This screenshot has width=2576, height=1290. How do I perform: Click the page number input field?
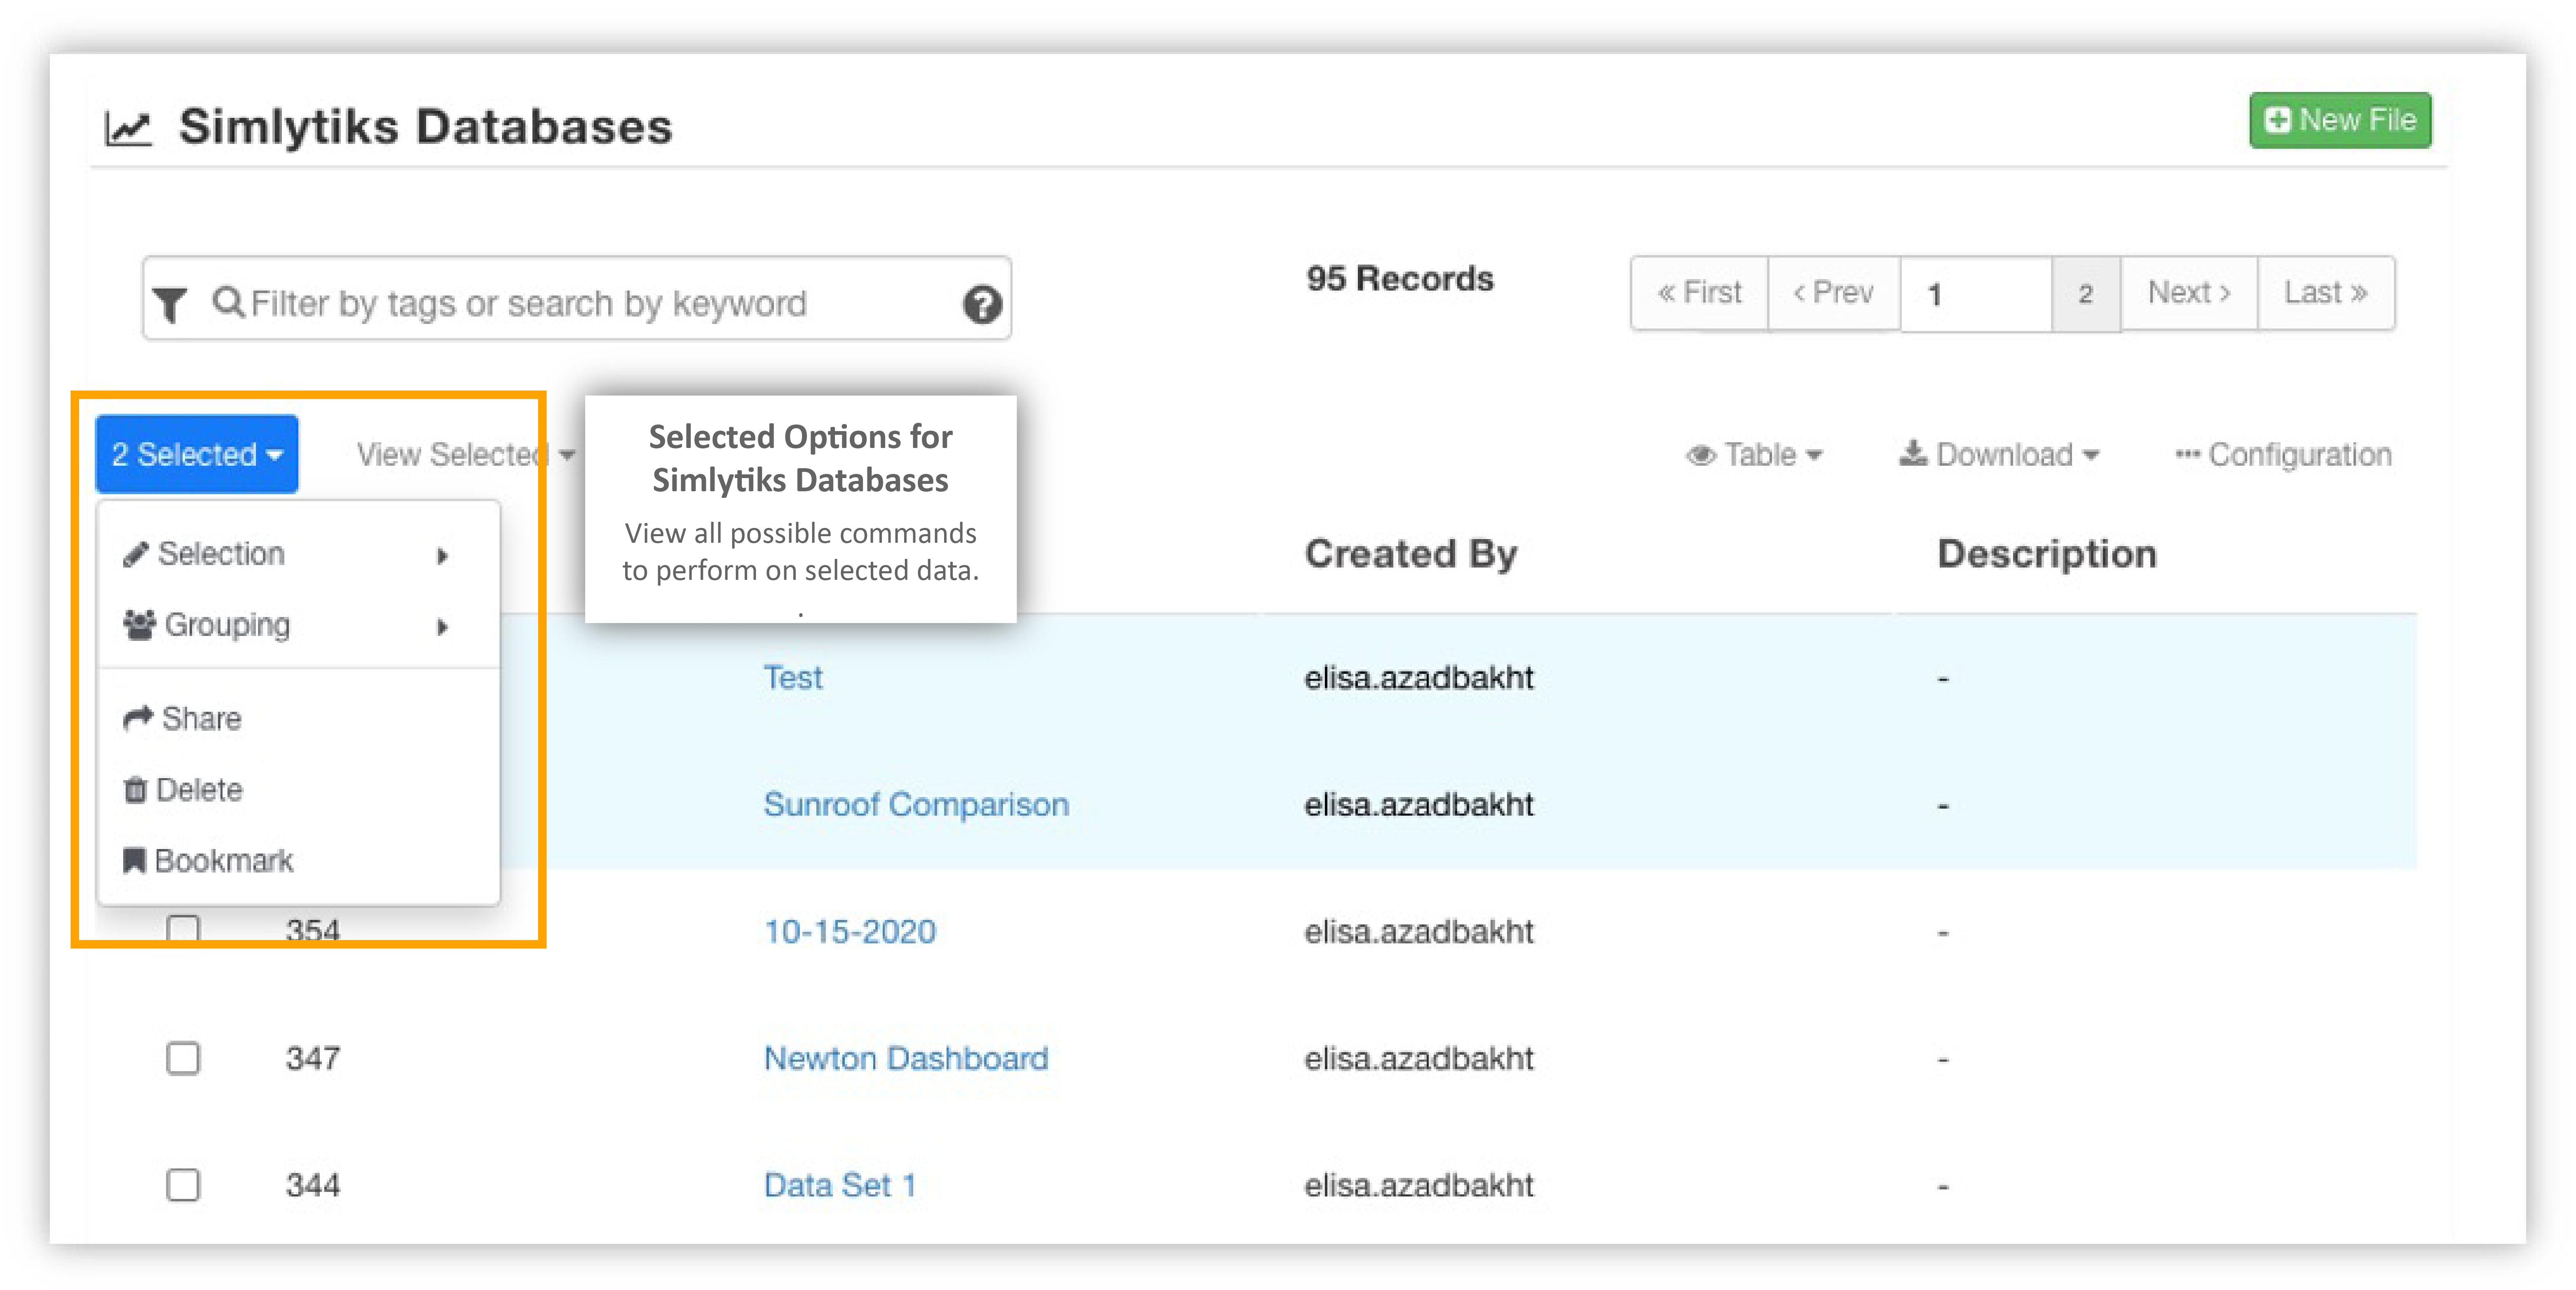(x=1976, y=294)
